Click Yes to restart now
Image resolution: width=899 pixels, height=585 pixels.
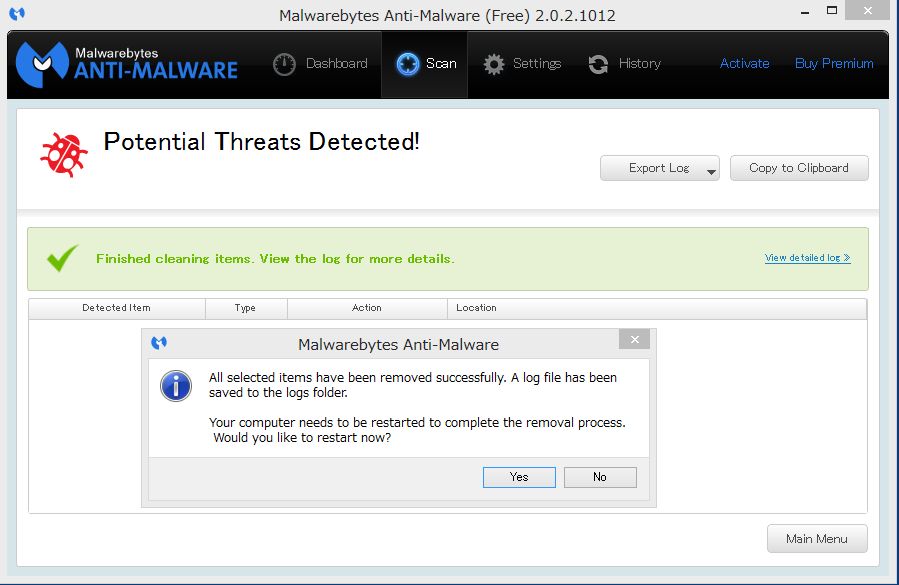click(x=519, y=477)
